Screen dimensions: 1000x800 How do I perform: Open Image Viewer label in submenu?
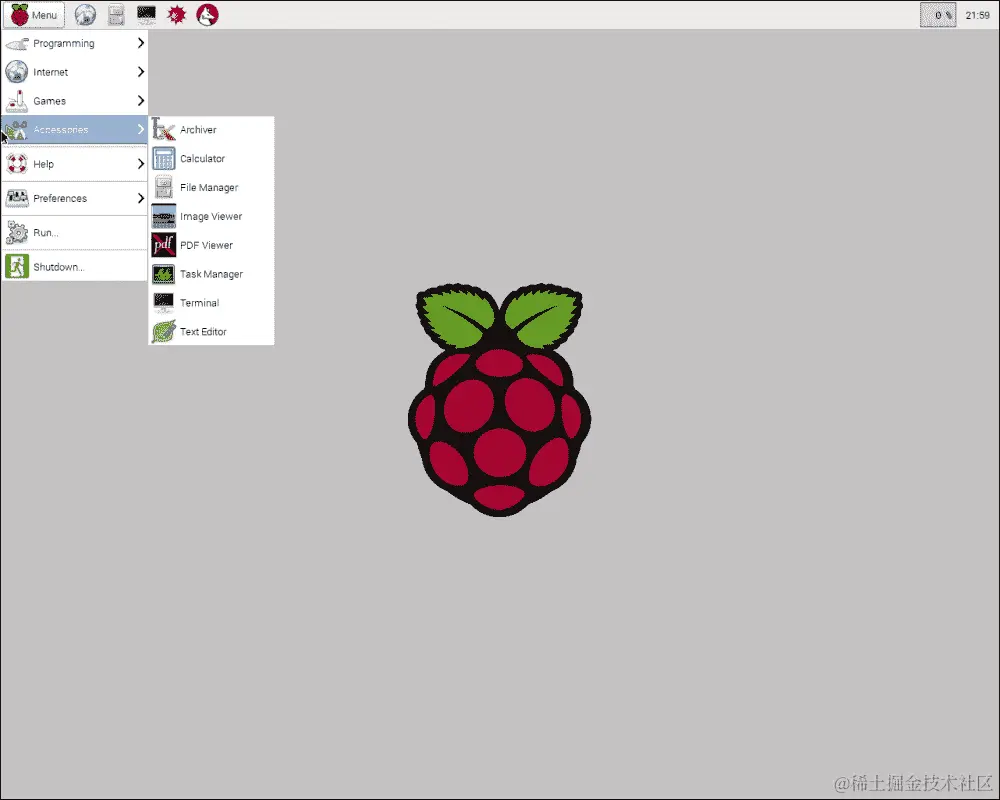pos(210,216)
